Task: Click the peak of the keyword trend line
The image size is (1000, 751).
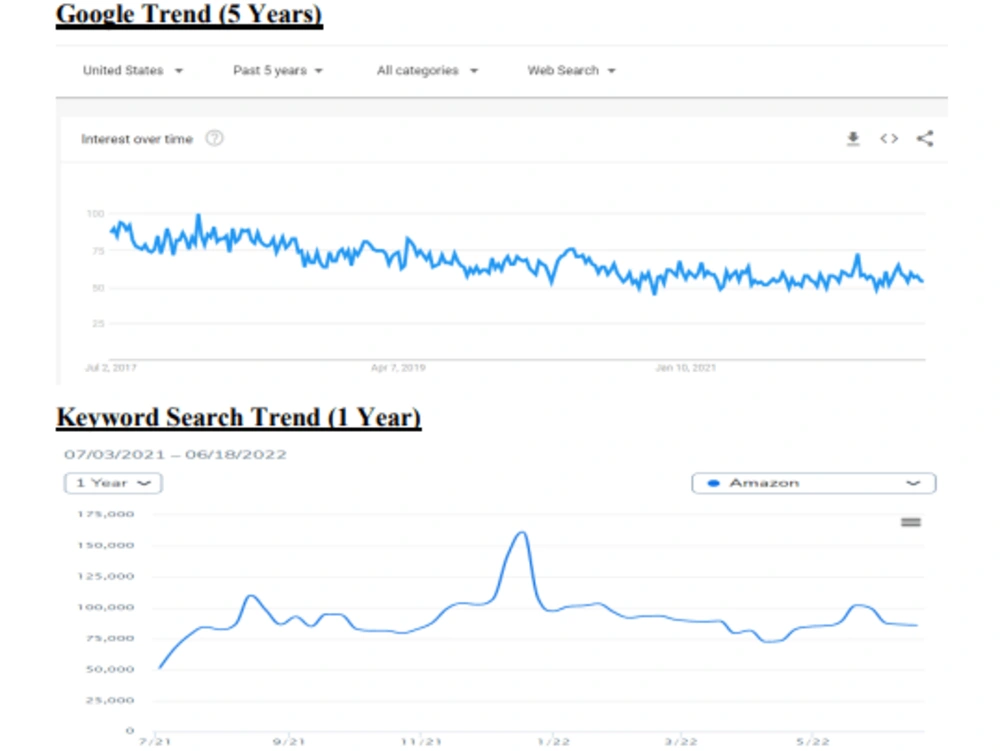Action: pyautogui.click(x=522, y=532)
